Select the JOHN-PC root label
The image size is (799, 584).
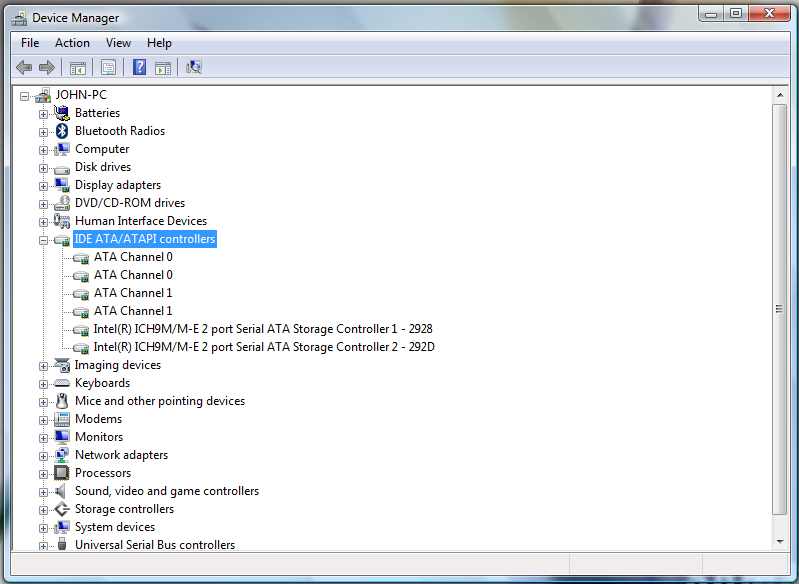[x=81, y=95]
